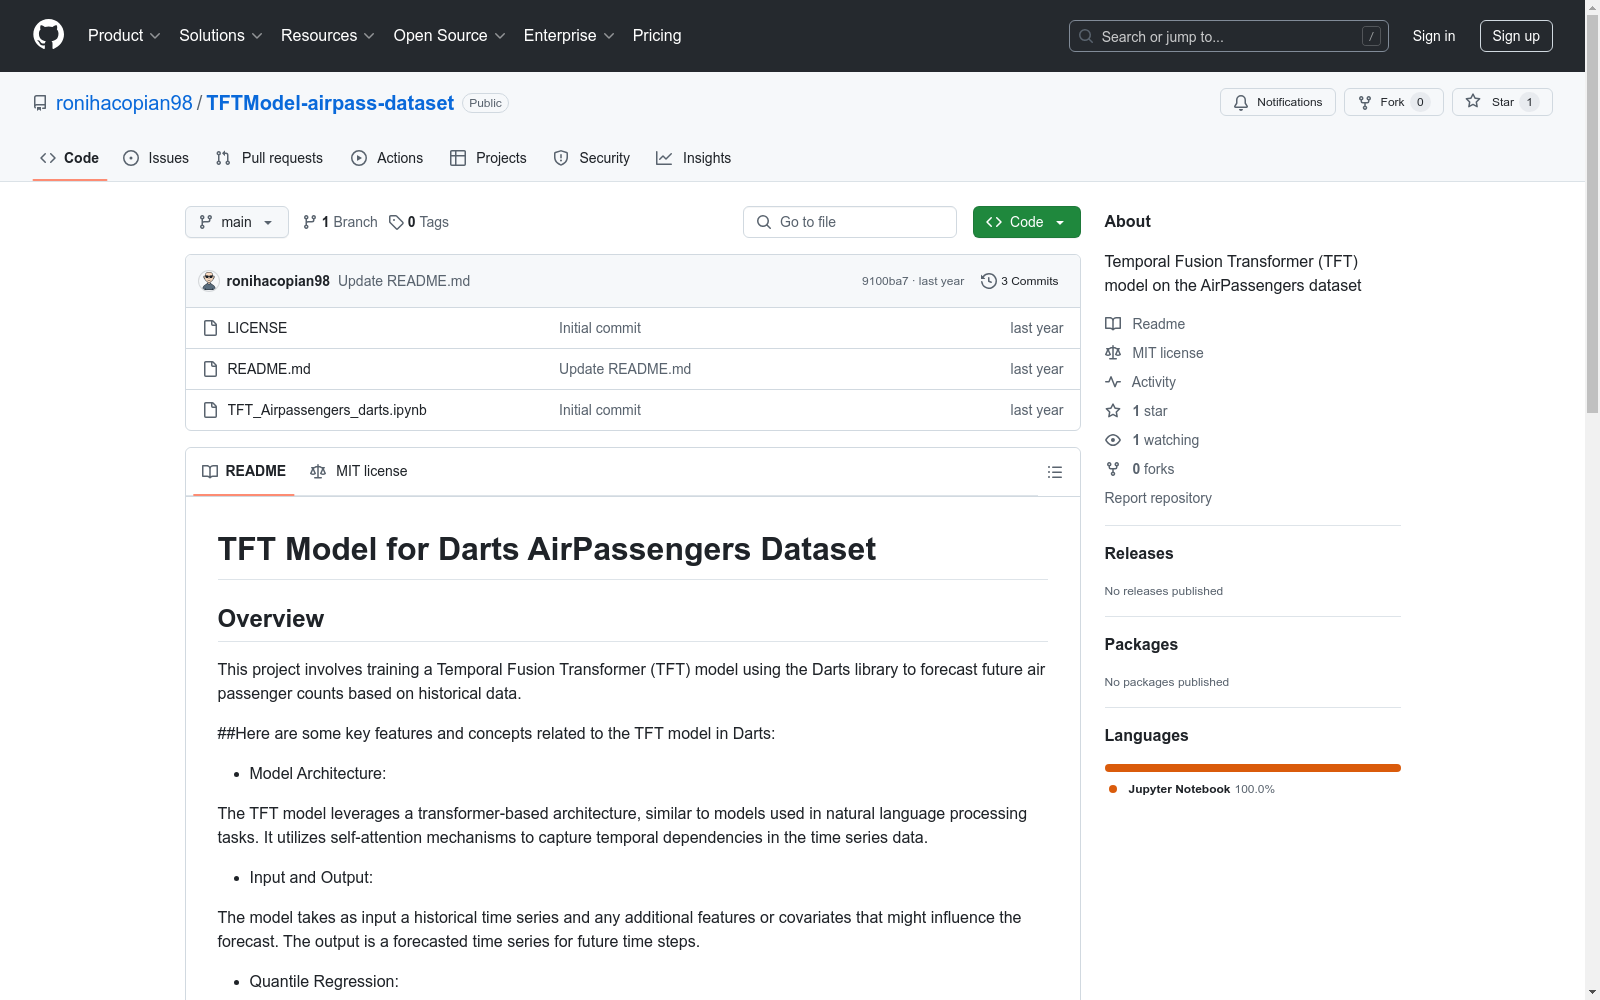Click the pulse icon beside Activity
This screenshot has width=1600, height=1000.
pos(1113,382)
